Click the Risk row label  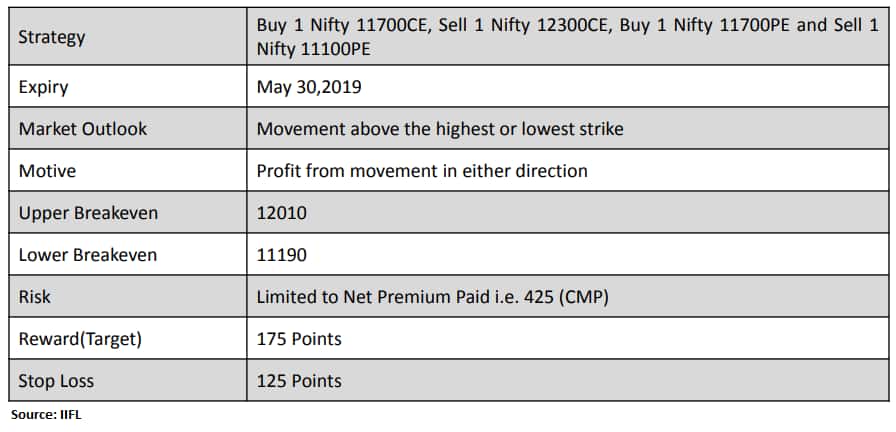point(34,297)
